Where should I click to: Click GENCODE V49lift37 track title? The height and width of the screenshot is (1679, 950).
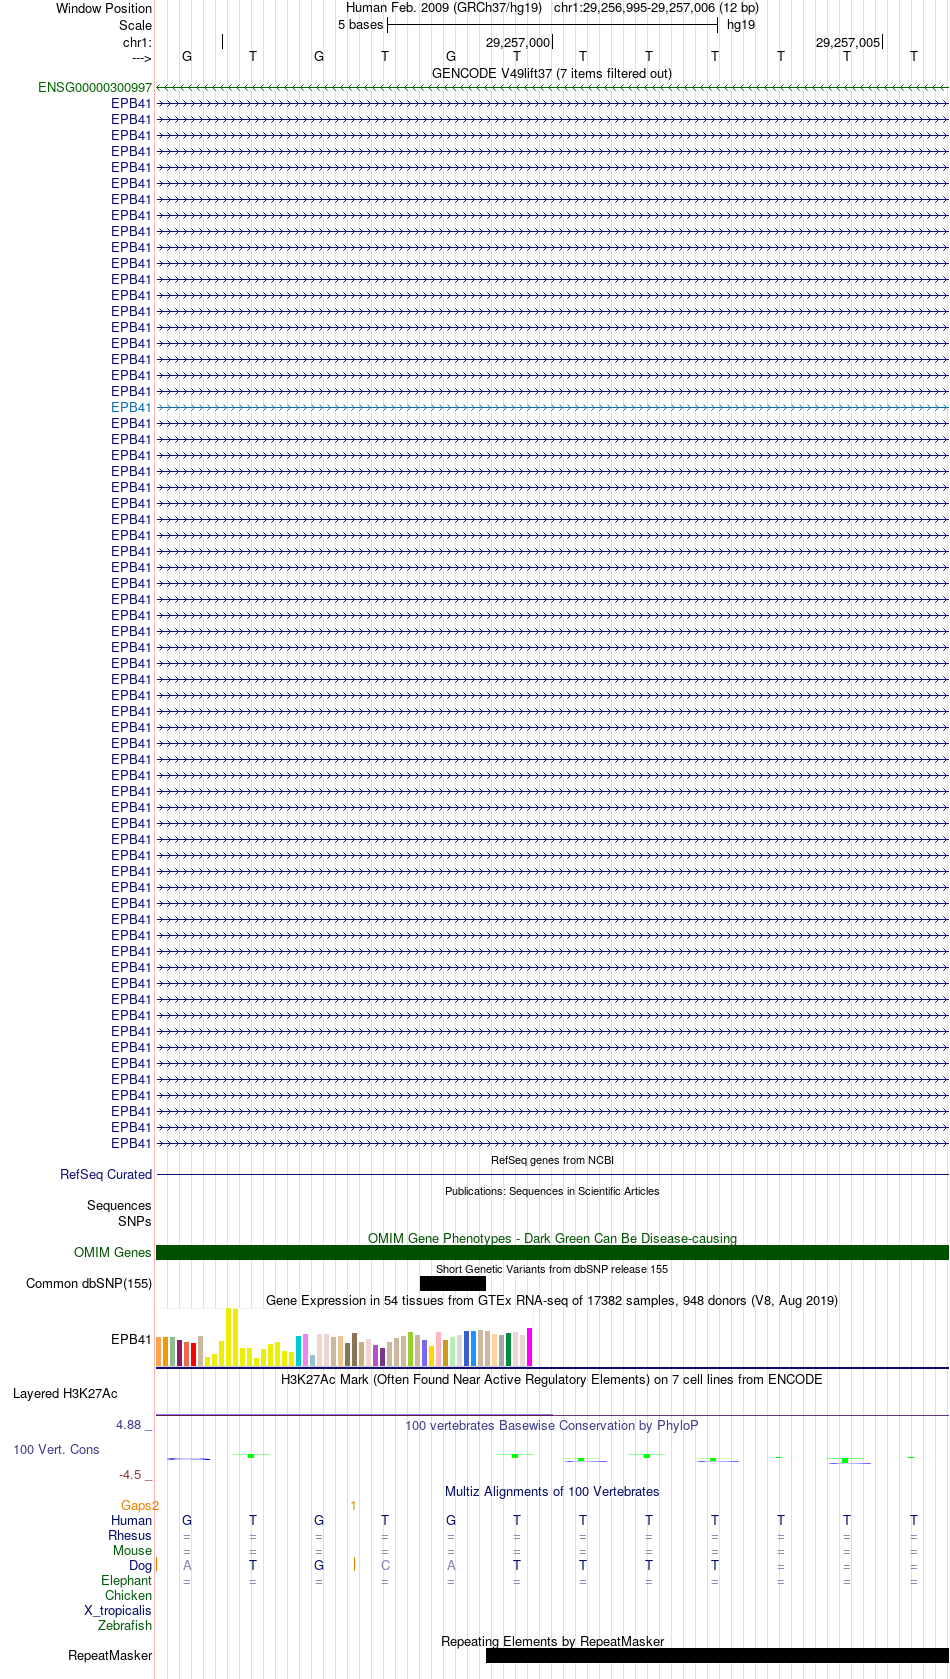point(552,73)
